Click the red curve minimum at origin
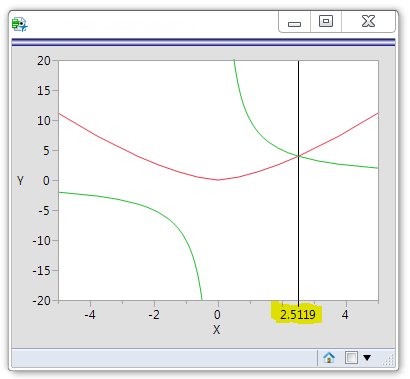410x379 pixels. 218,180
